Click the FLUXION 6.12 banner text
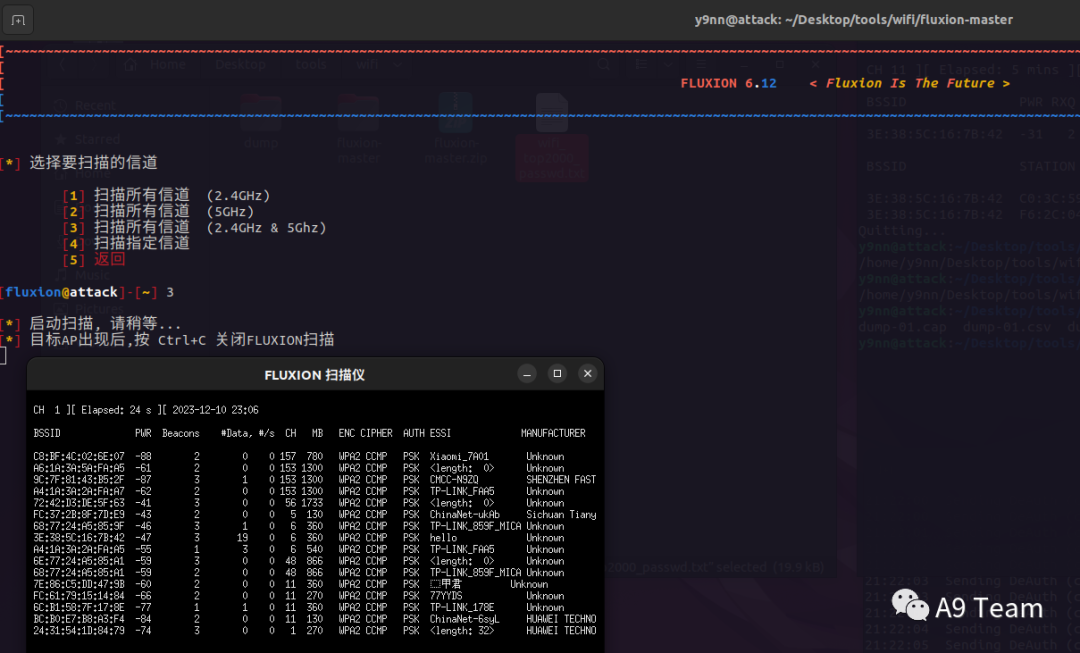The image size is (1080, 653). (x=728, y=83)
